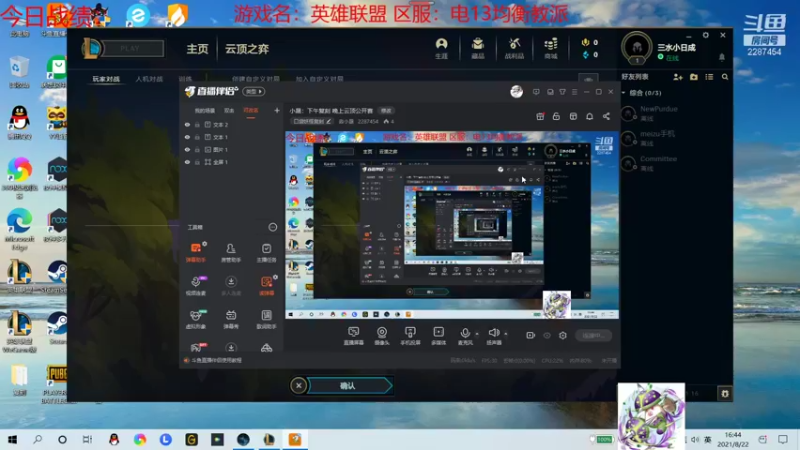Open the 歌词助手 tool

[266, 319]
